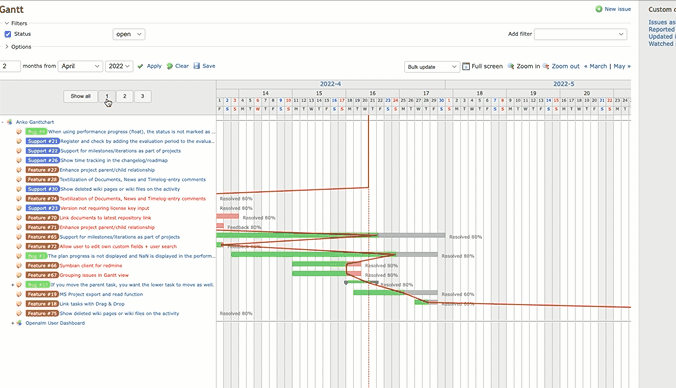
Task: Click the issue icon beside Support #22
Action: click(19, 151)
